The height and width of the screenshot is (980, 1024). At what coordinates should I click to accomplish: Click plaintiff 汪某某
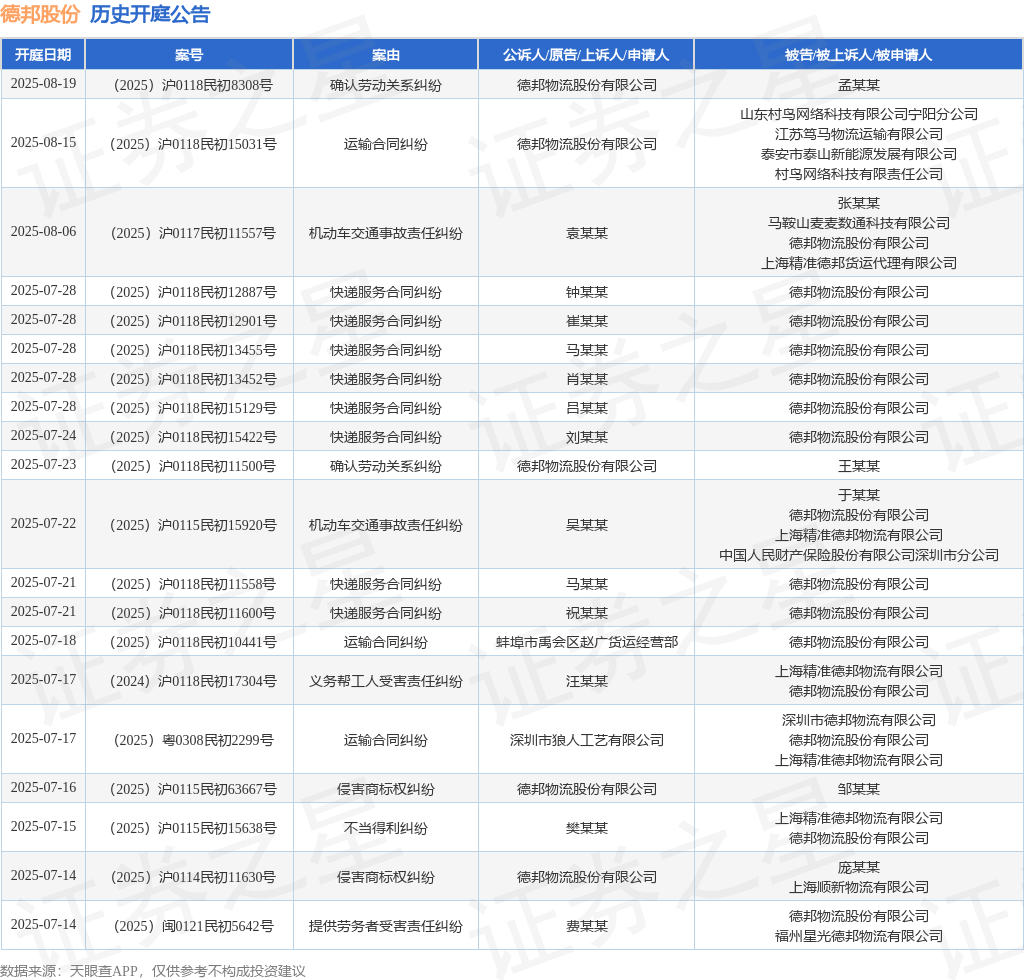coord(586,681)
